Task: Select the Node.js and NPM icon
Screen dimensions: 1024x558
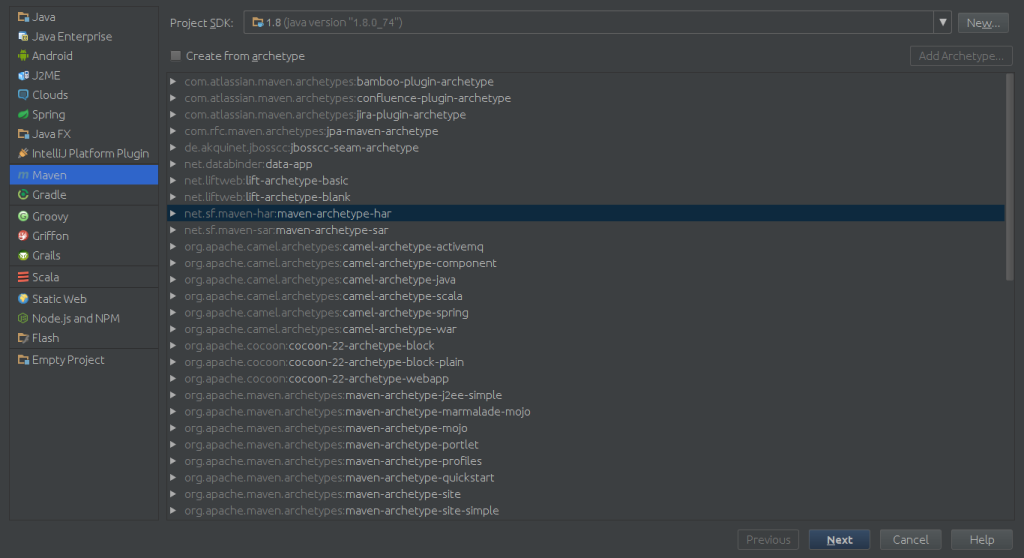Action: [x=23, y=318]
